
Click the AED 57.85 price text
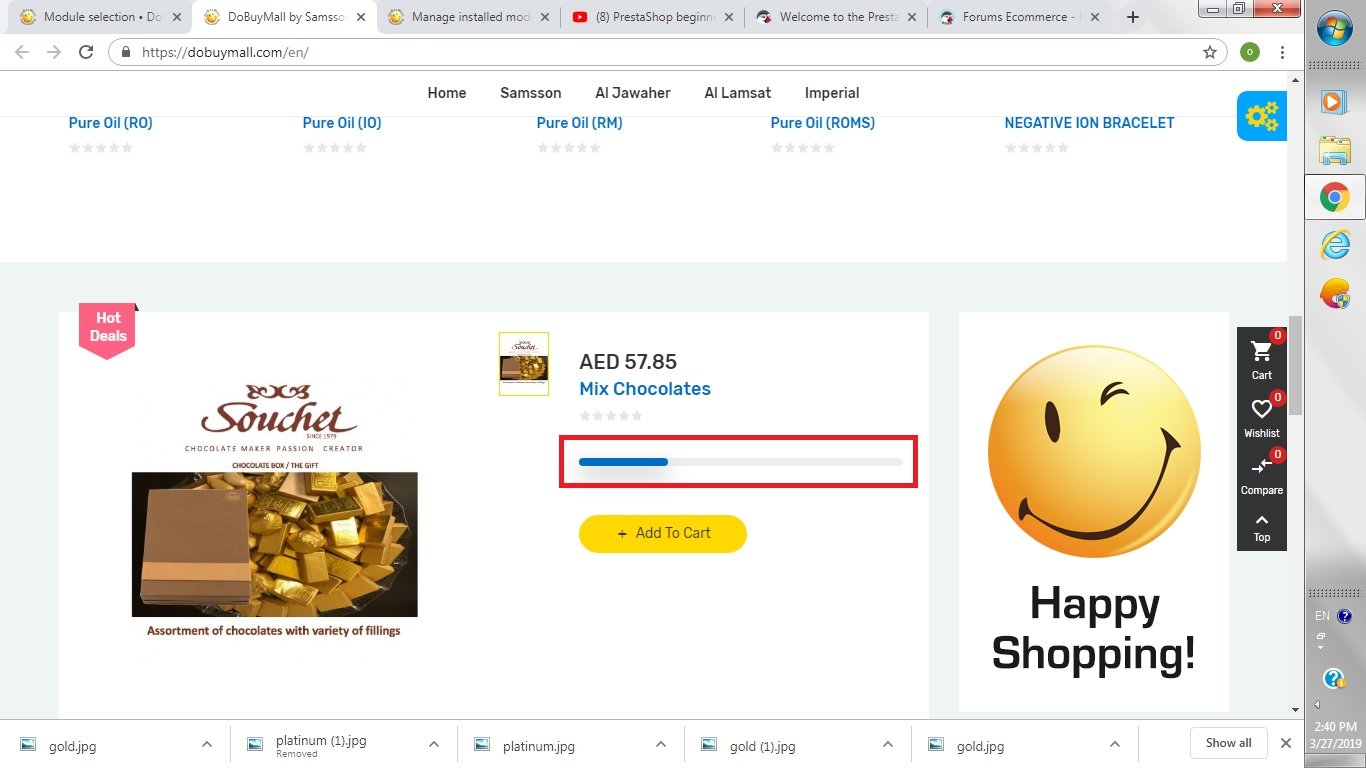(628, 362)
